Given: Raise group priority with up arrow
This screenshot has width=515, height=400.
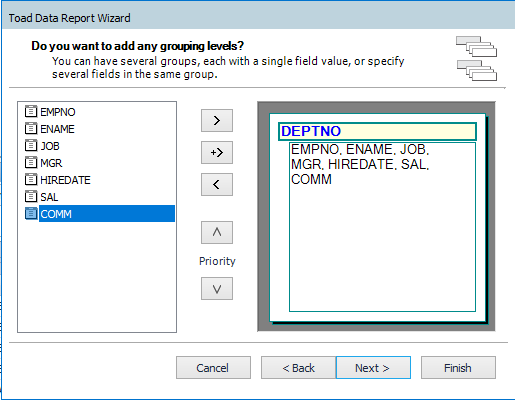Looking at the screenshot, I should click(217, 232).
